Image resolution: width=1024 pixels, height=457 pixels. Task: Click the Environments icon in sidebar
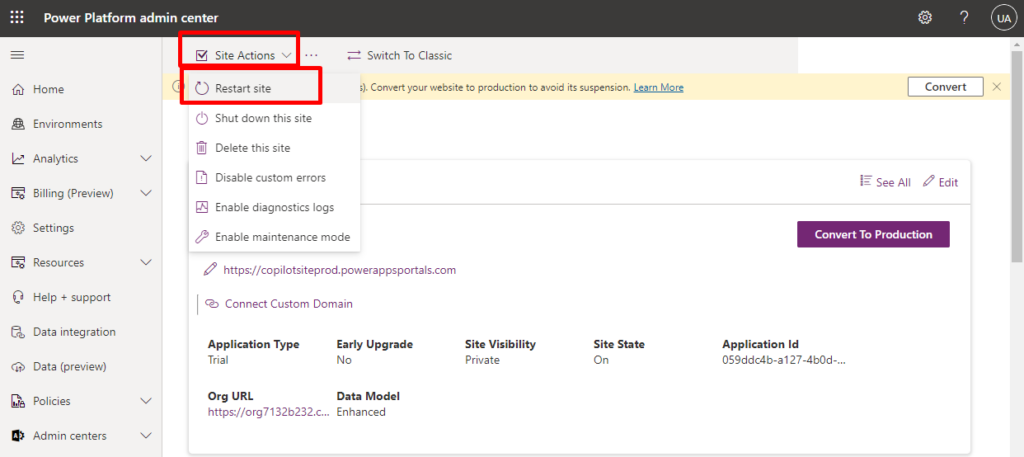pyautogui.click(x=18, y=124)
